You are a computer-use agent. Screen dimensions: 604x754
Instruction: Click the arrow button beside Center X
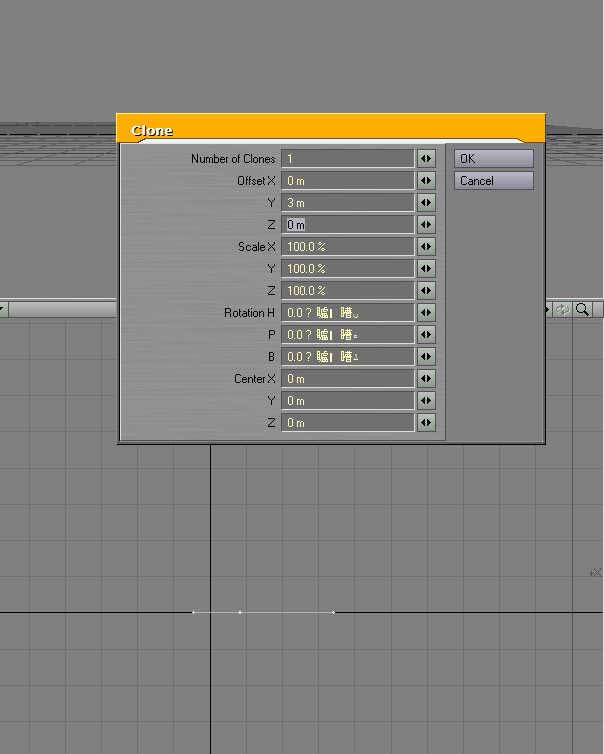(427, 379)
